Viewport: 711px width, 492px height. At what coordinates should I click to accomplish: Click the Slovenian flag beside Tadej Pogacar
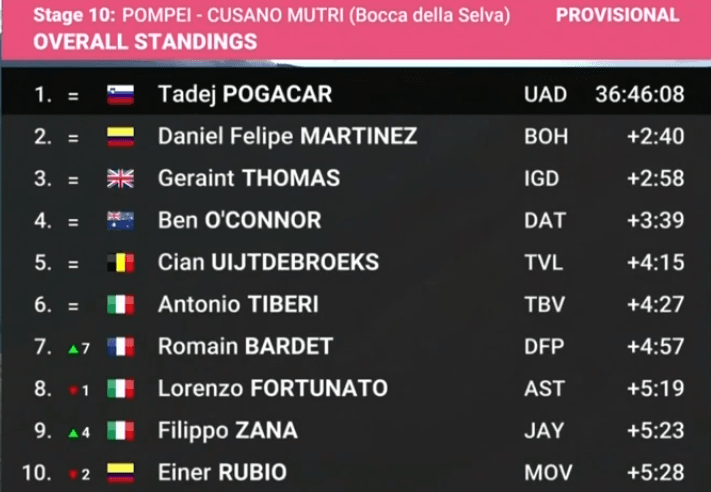(x=120, y=95)
